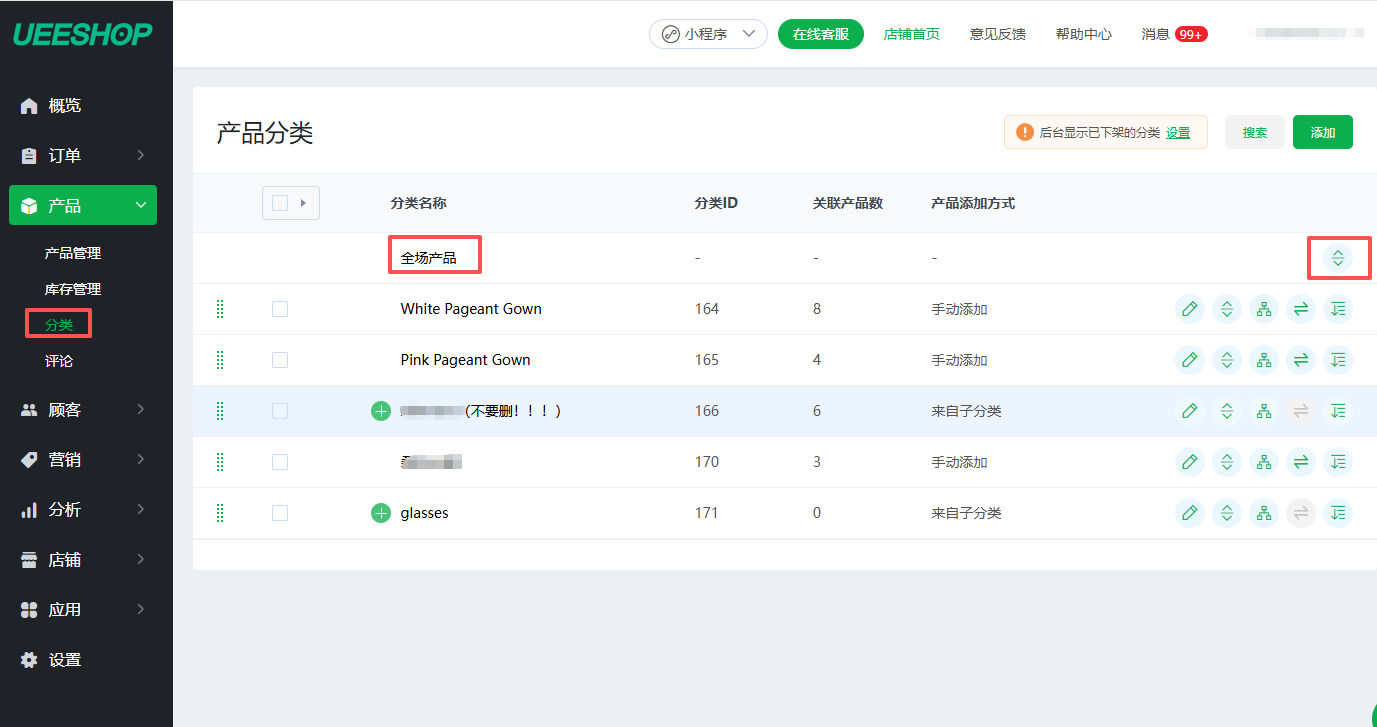Open the 小程序 dropdown in the top bar
The width and height of the screenshot is (1377, 727).
click(x=708, y=34)
